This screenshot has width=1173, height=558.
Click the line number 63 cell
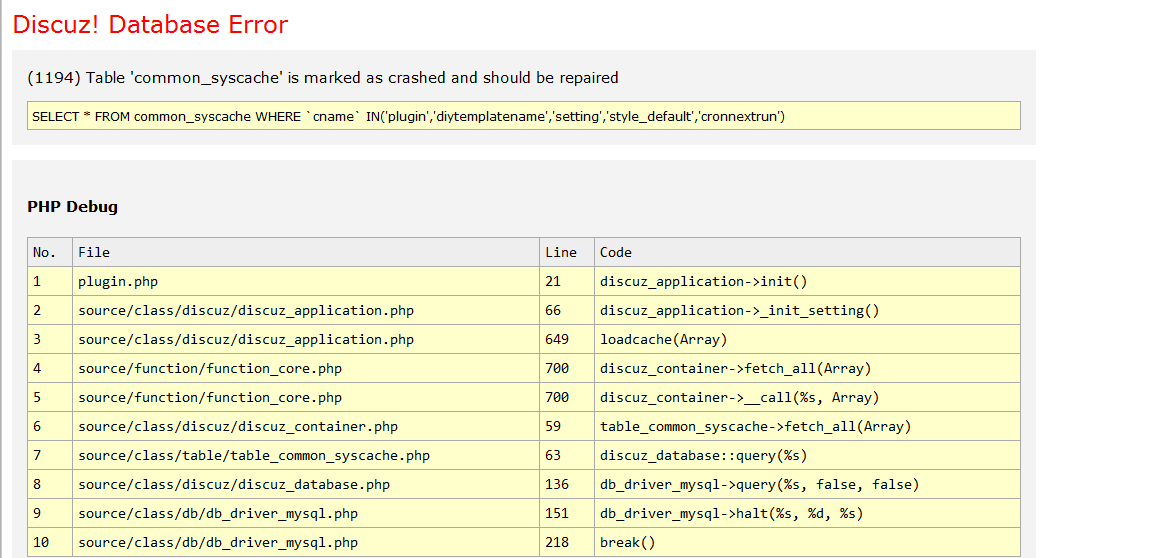tap(567, 456)
